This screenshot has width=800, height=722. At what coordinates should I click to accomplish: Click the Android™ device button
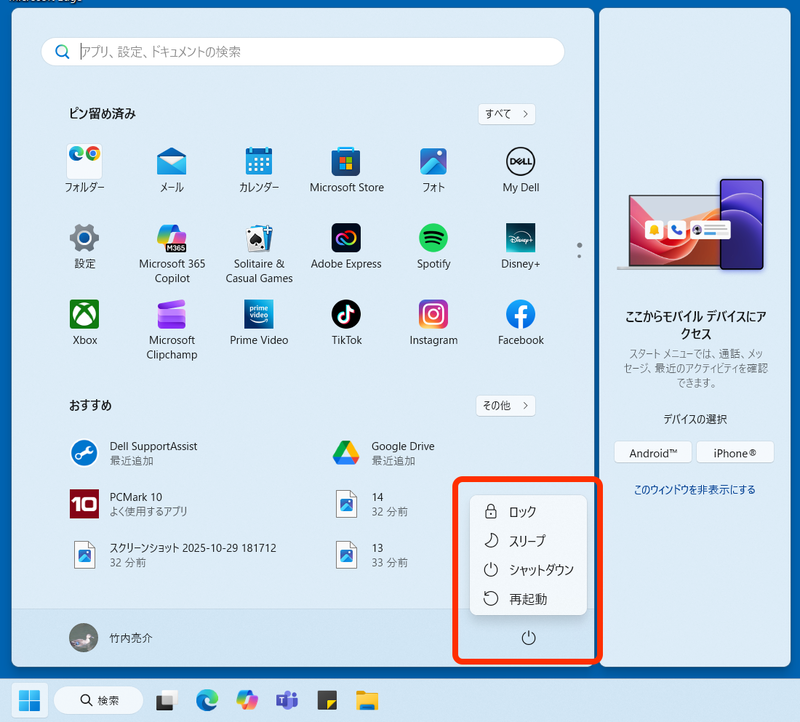(652, 452)
